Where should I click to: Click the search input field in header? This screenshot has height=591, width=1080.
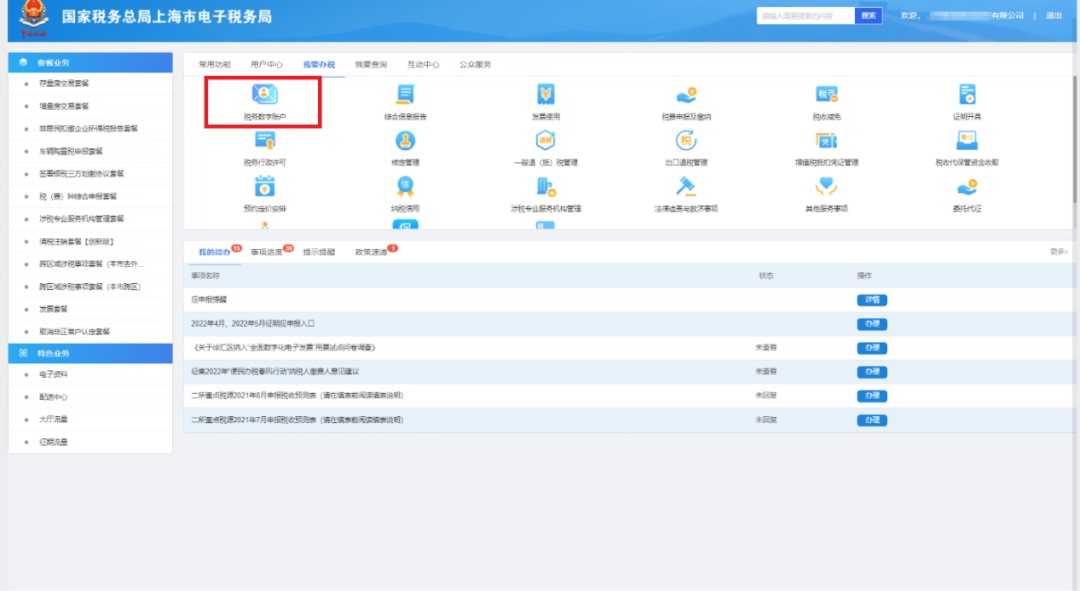(805, 15)
